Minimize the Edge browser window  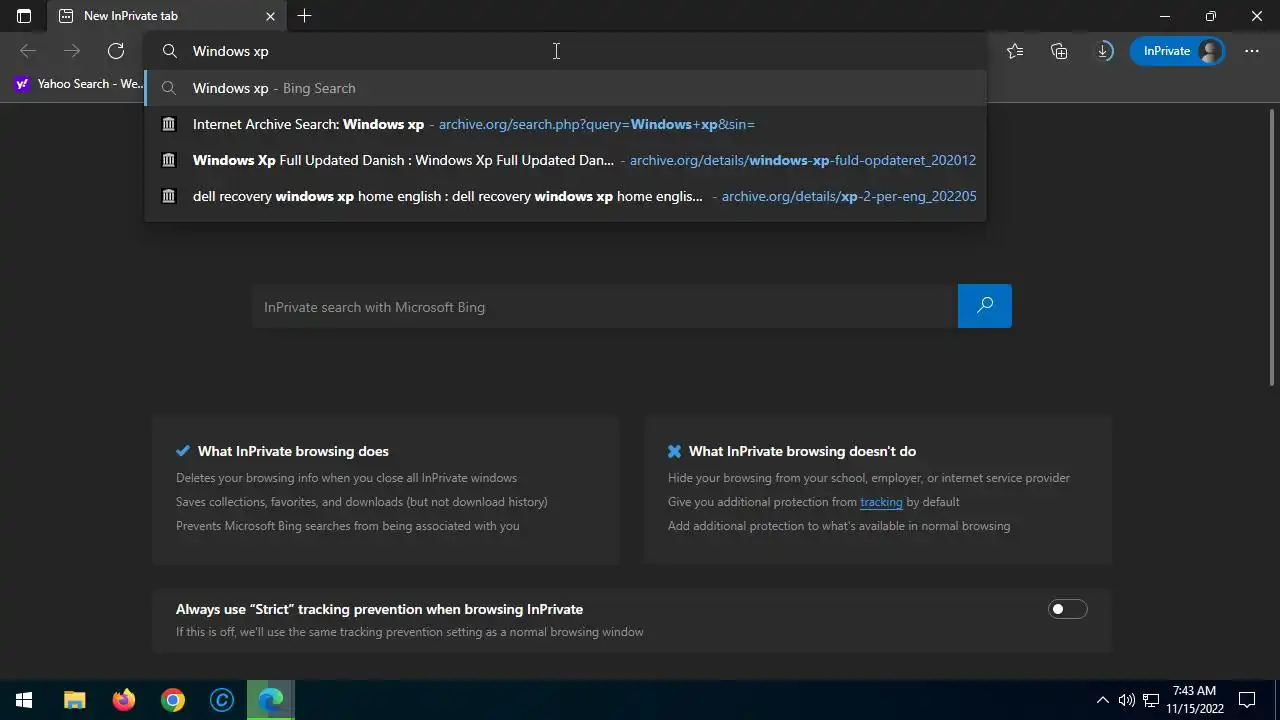coord(1165,16)
